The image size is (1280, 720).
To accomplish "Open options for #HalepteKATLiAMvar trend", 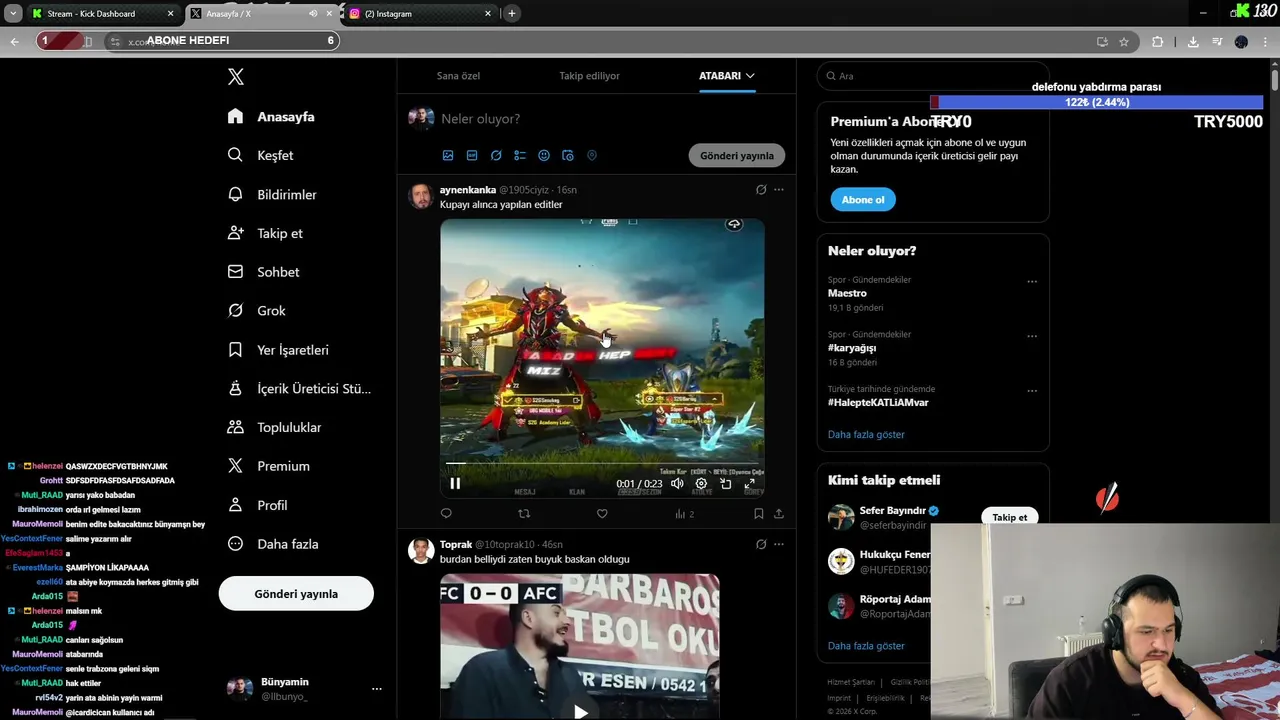I will pyautogui.click(x=1032, y=391).
